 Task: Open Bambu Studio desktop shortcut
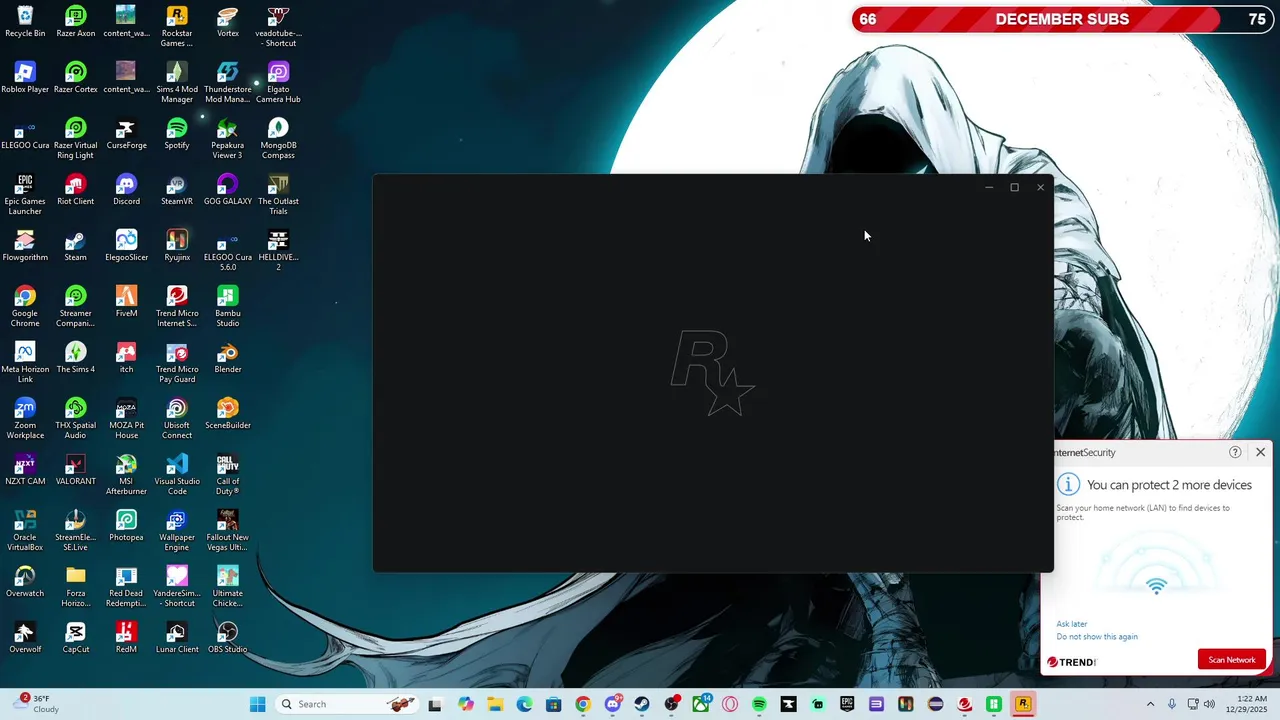point(228,306)
